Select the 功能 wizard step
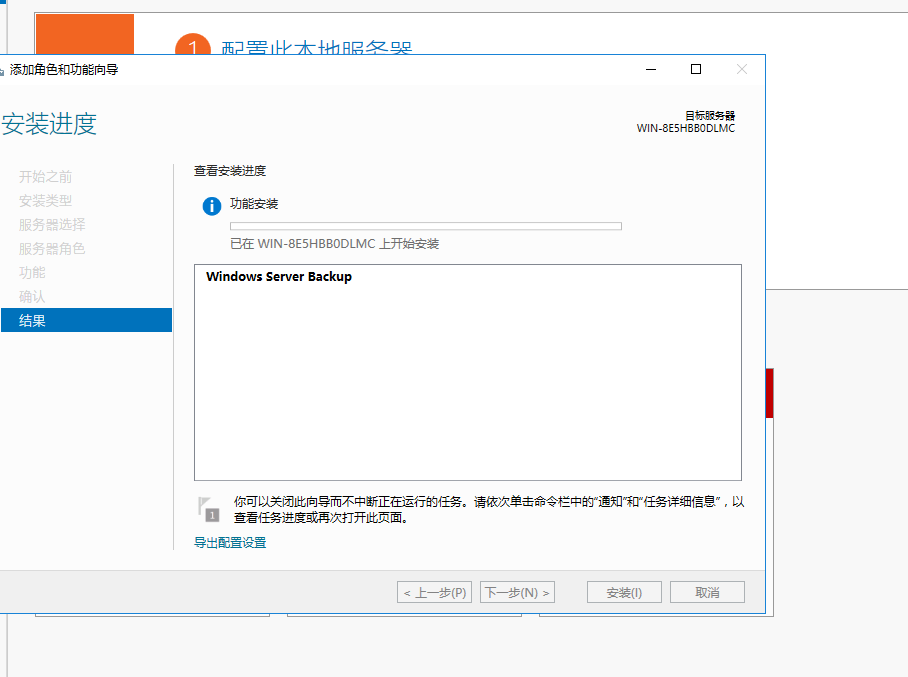This screenshot has width=908, height=677. coord(35,272)
